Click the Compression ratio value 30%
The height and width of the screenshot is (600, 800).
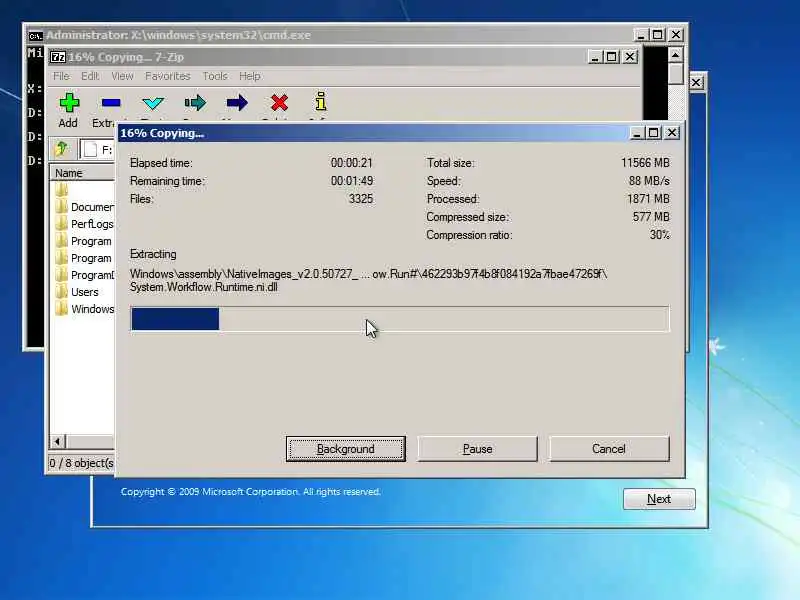(660, 235)
